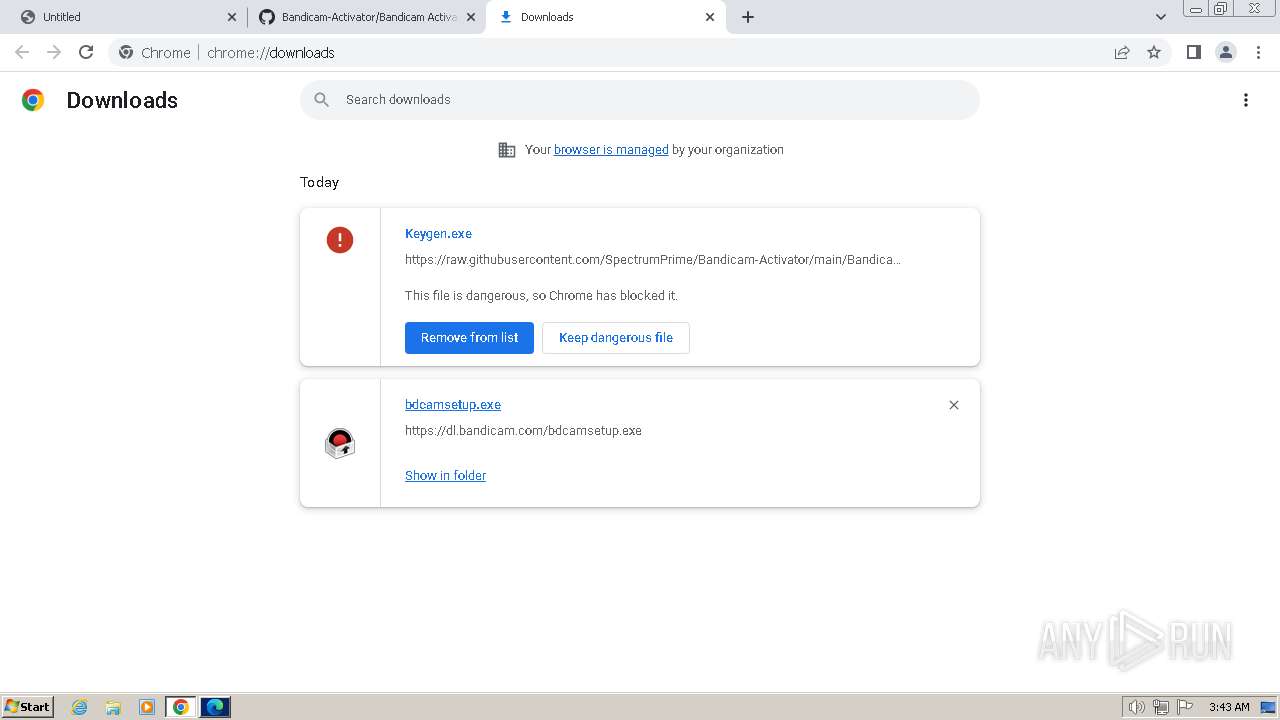Click the Chrome site info icon
The width and height of the screenshot is (1280, 720).
[126, 52]
